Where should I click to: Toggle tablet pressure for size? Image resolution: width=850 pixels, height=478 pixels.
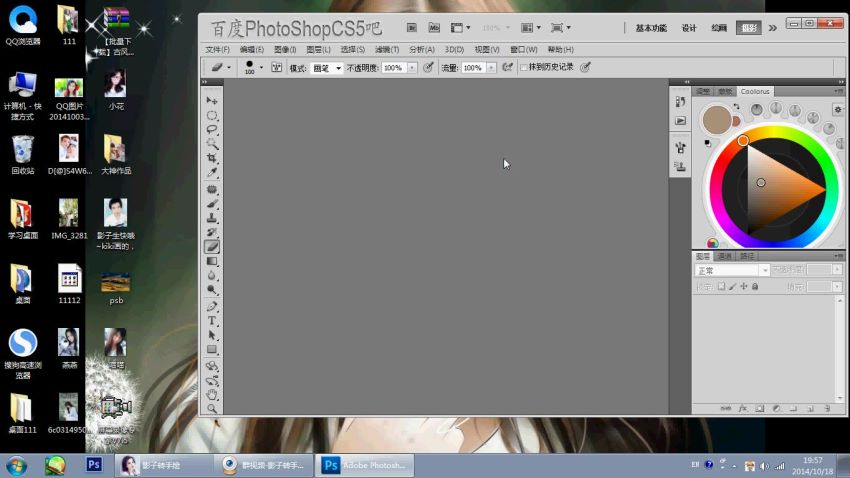(x=585, y=68)
